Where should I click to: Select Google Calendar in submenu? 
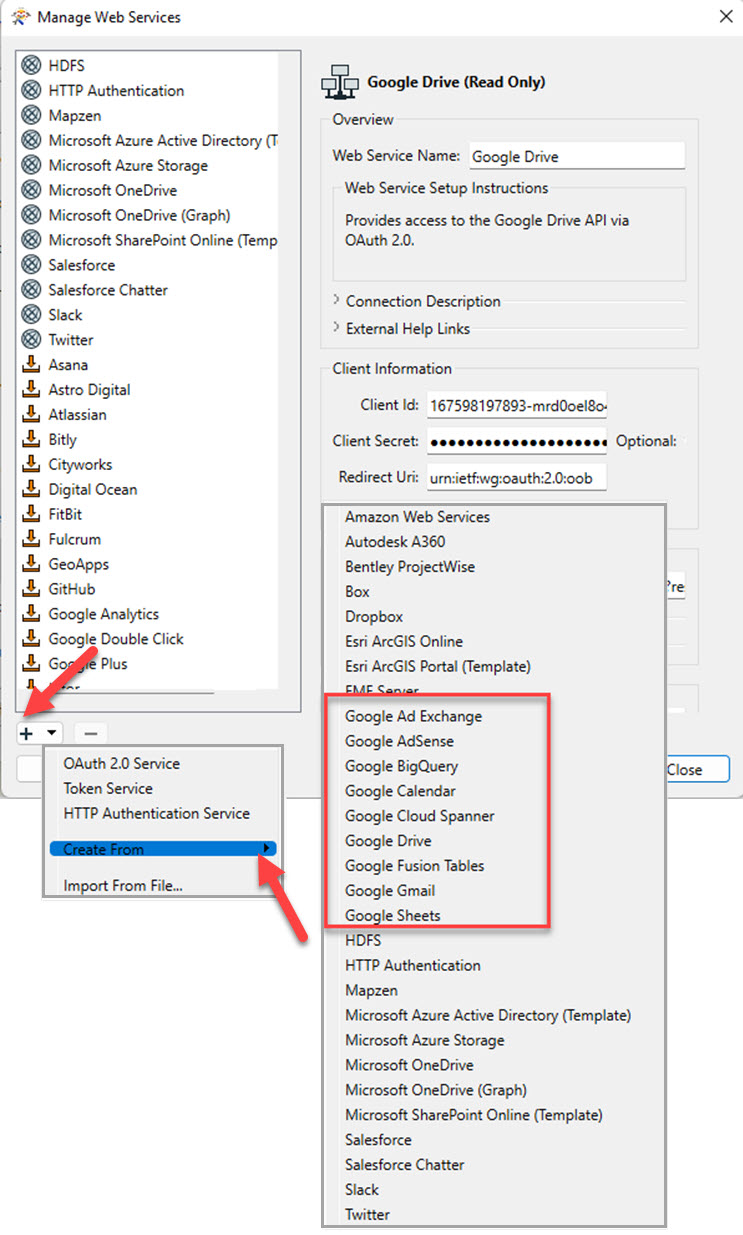pyautogui.click(x=400, y=791)
